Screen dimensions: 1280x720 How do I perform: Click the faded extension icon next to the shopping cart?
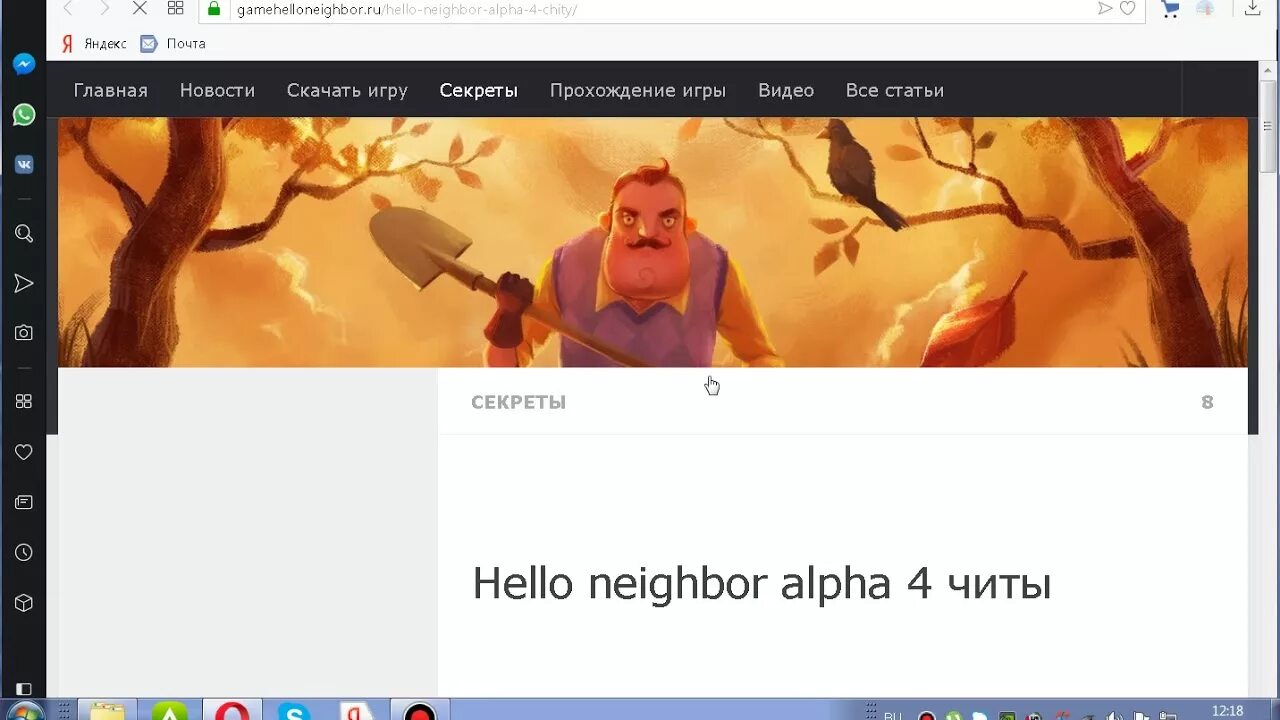tap(1206, 9)
